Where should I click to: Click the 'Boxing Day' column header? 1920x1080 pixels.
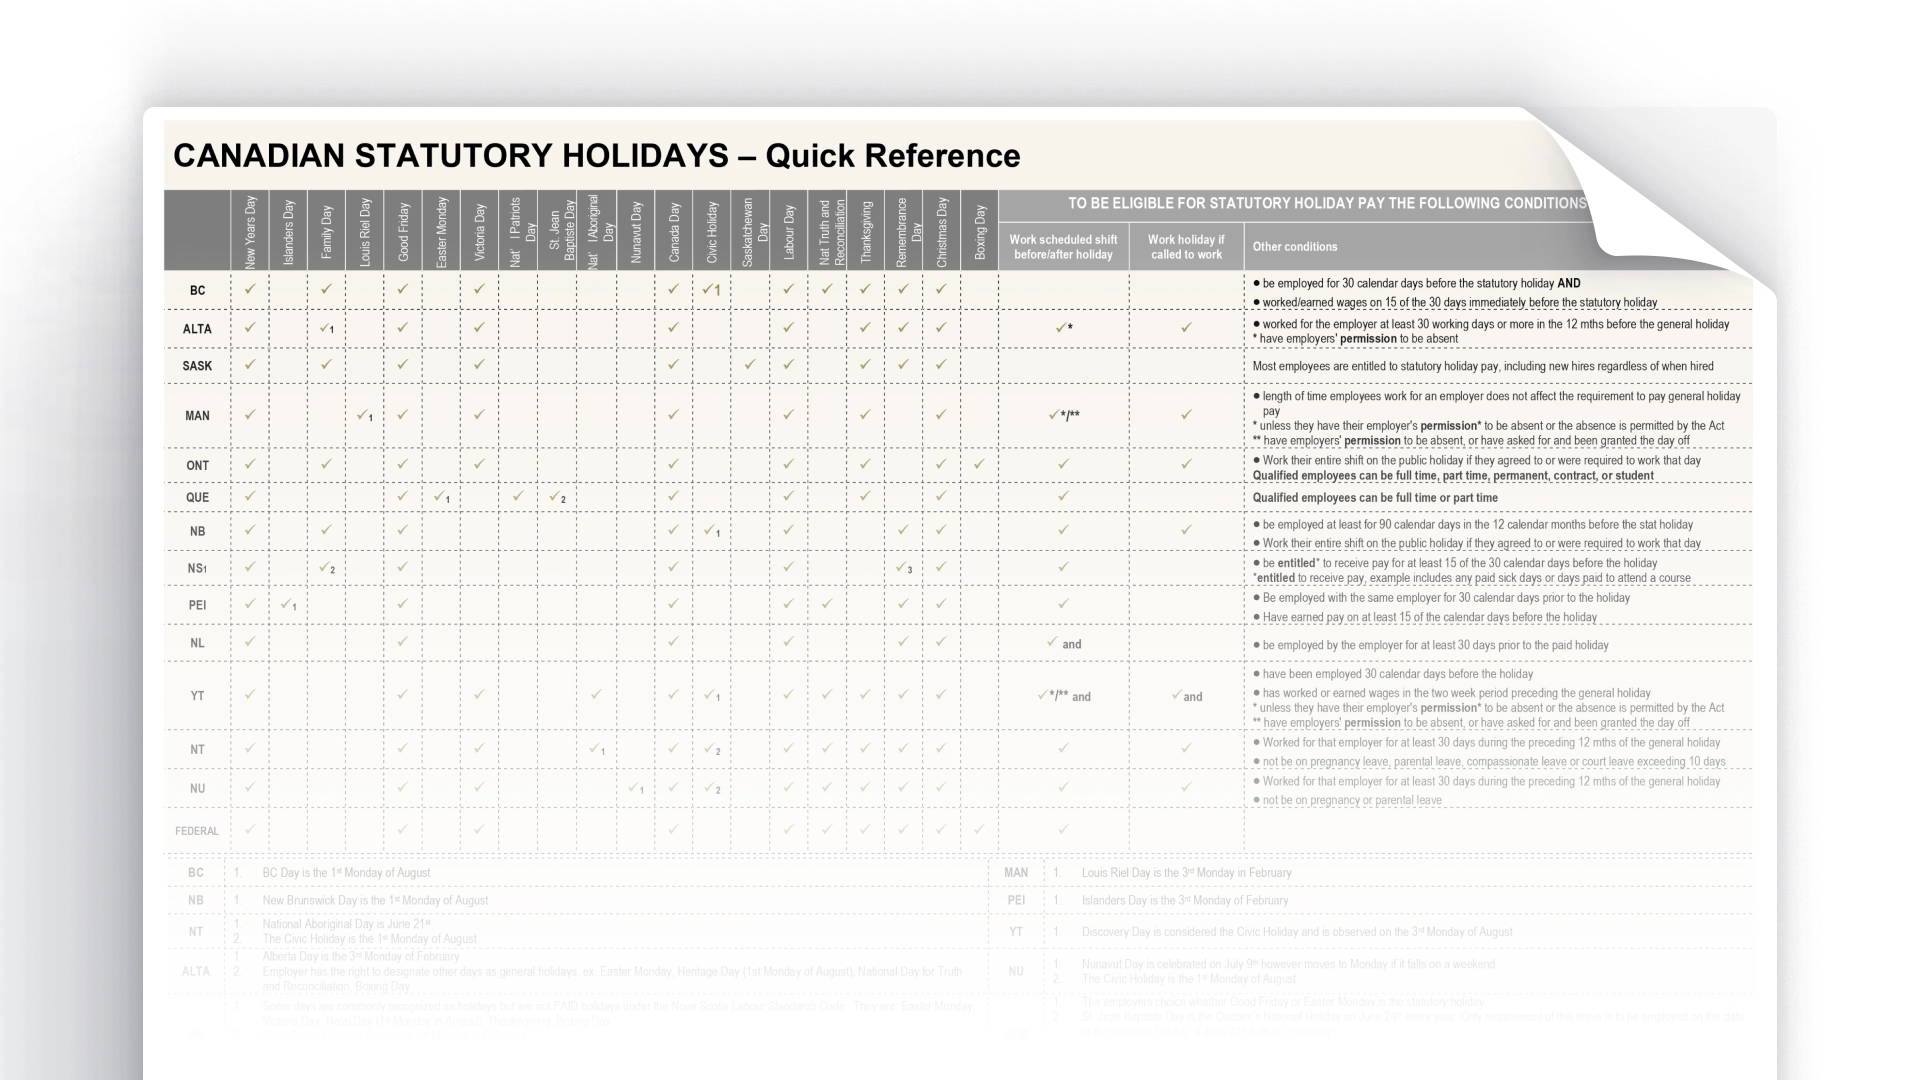[x=979, y=231]
